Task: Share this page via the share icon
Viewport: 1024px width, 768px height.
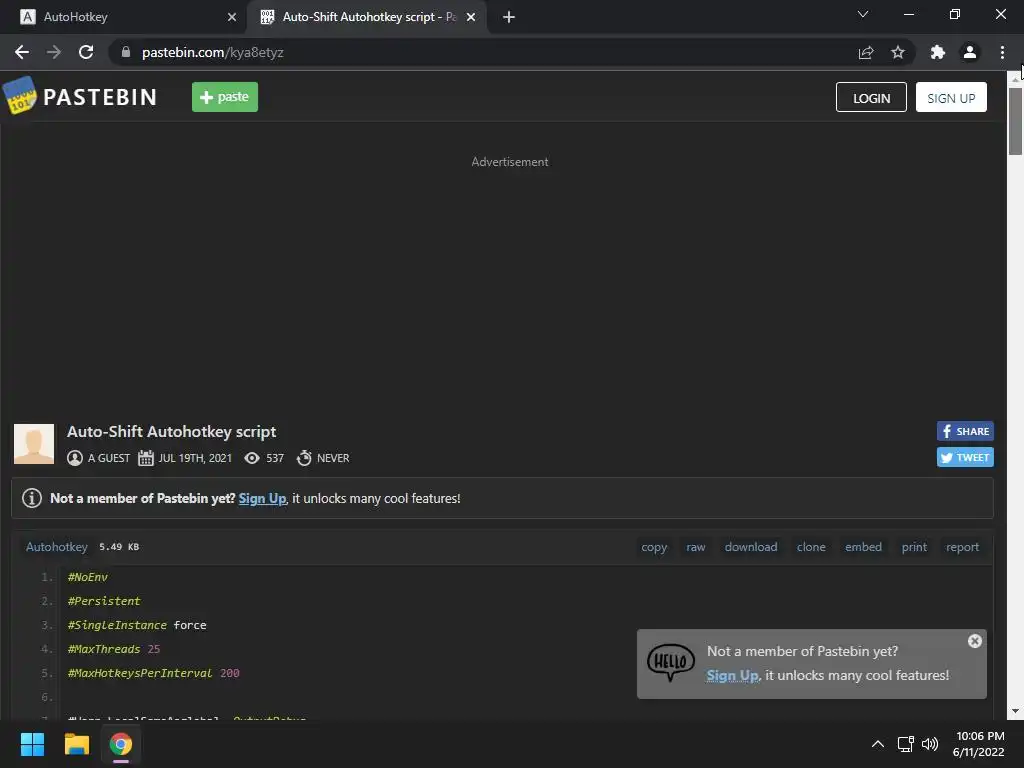Action: click(866, 52)
